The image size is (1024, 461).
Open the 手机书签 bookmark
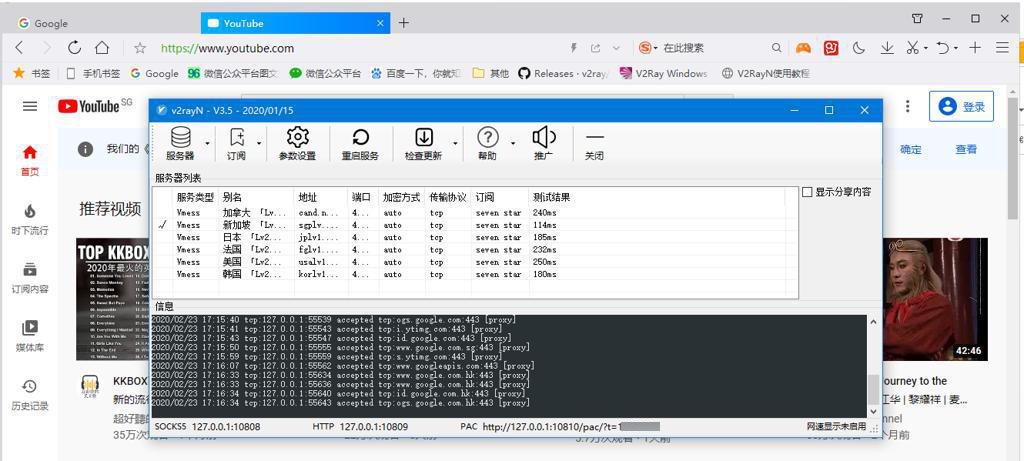(93, 73)
